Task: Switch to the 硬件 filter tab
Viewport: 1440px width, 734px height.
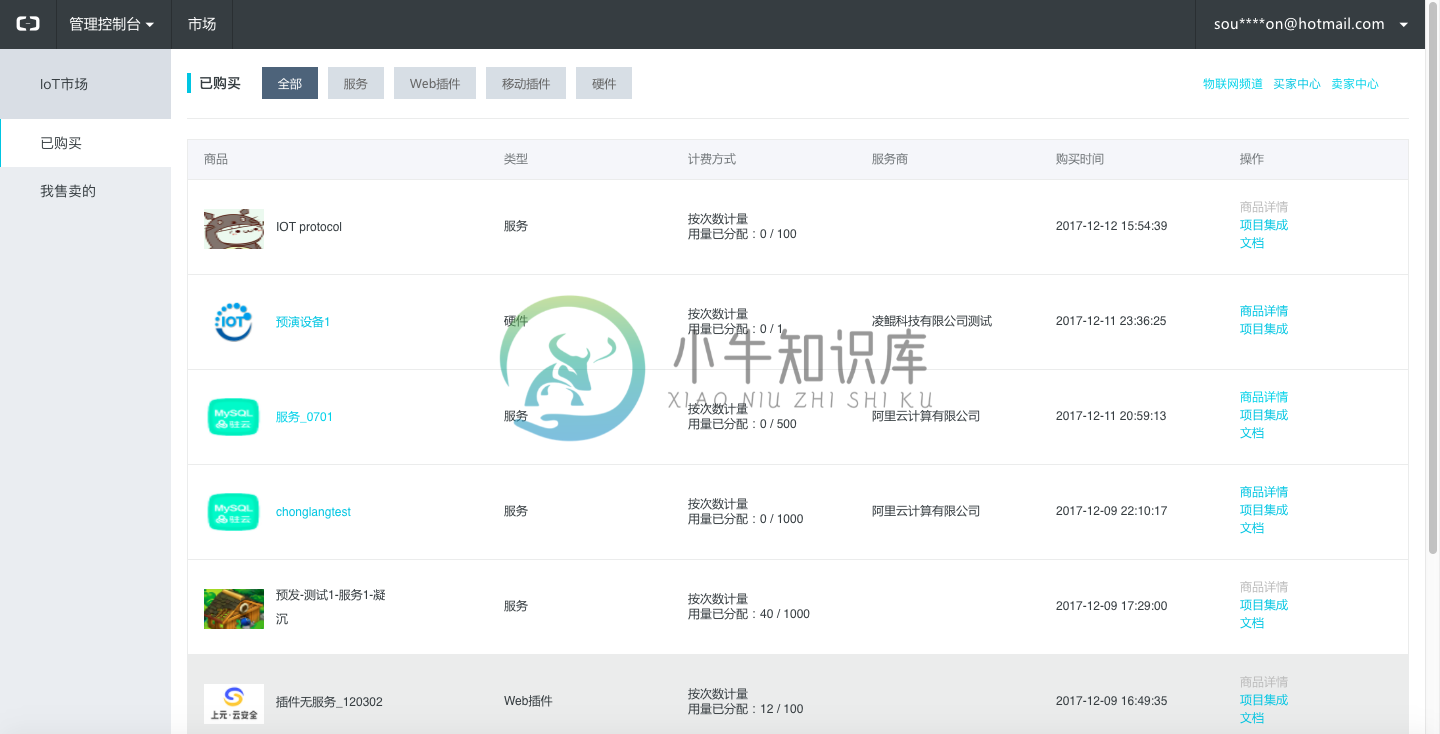Action: [x=604, y=84]
